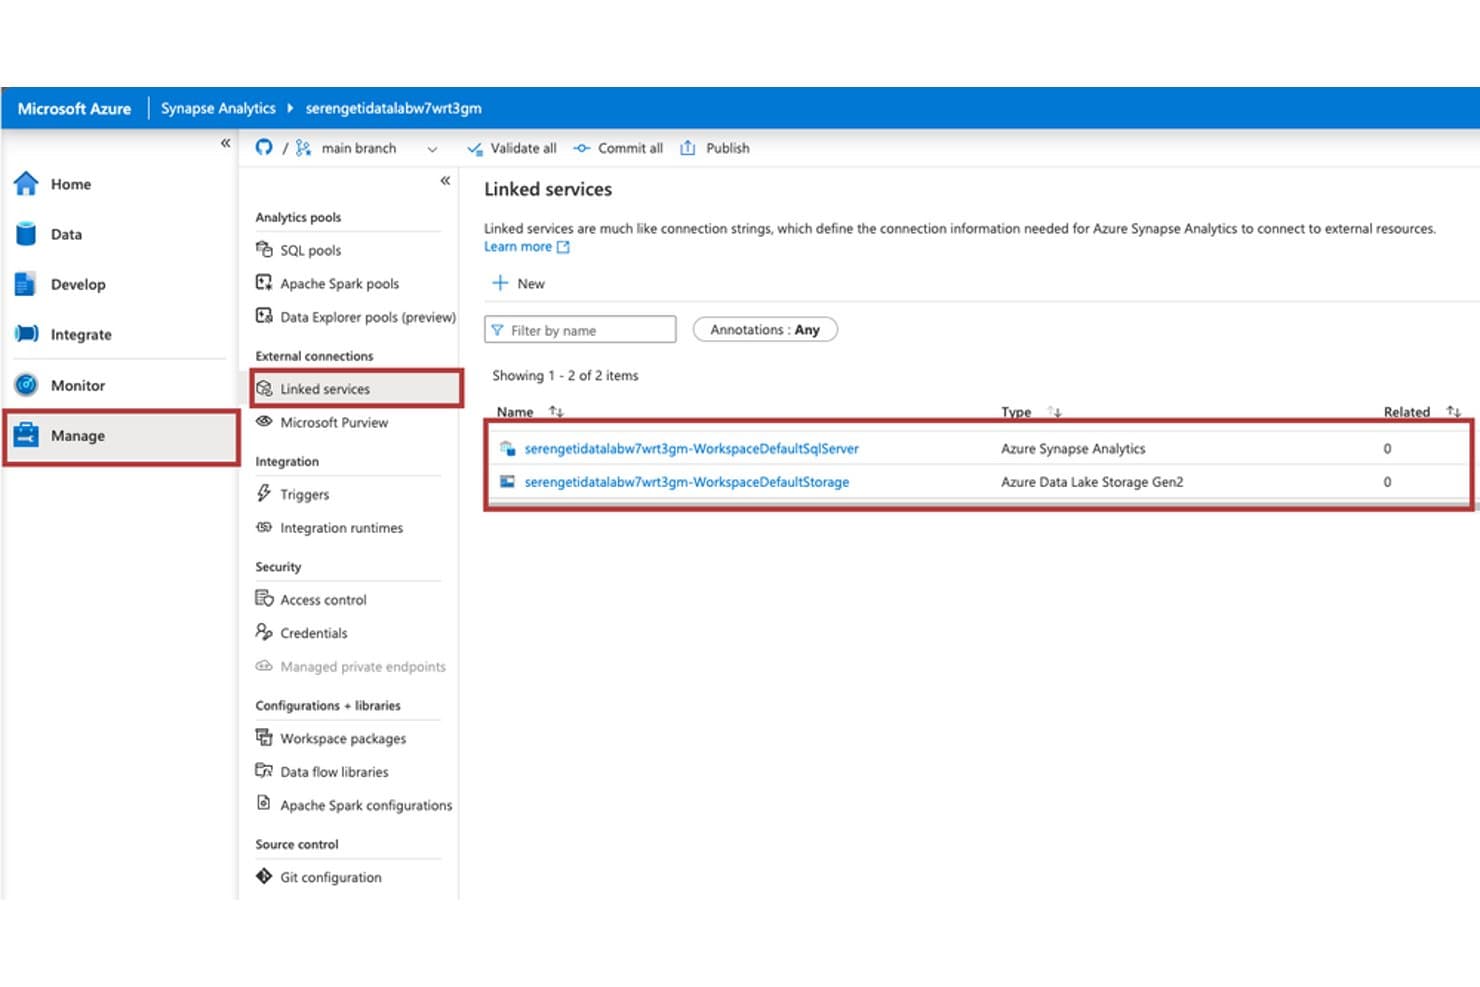Open the WorkspaceDefaultStorage linked service
Viewport: 1480px width, 987px height.
[x=686, y=481]
